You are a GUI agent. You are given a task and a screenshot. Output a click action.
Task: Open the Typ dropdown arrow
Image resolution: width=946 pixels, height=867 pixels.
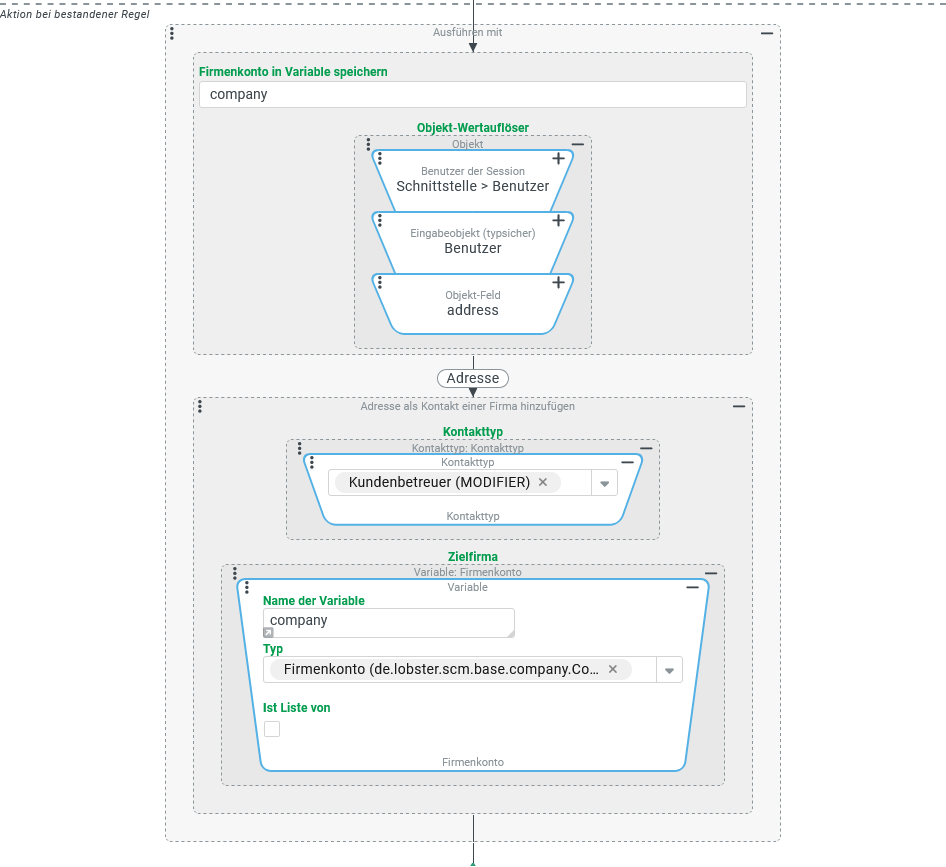coord(669,670)
